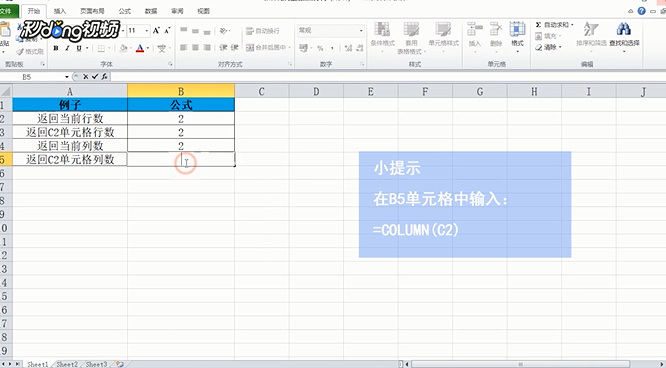This screenshot has width=666, height=368.
Task: Toggle bold formatting in the font group
Action: coord(56,48)
